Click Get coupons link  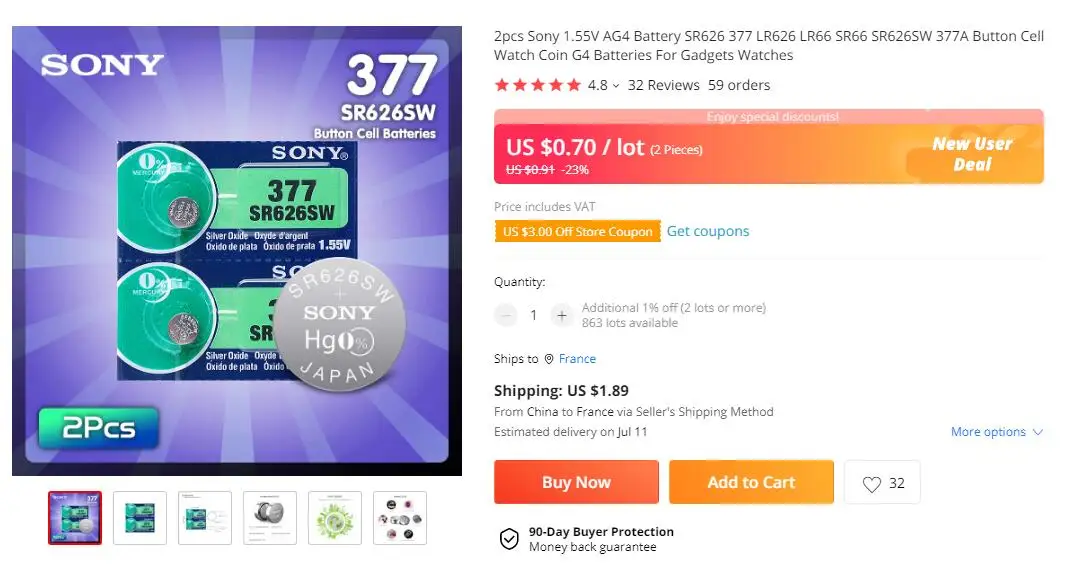click(x=708, y=231)
